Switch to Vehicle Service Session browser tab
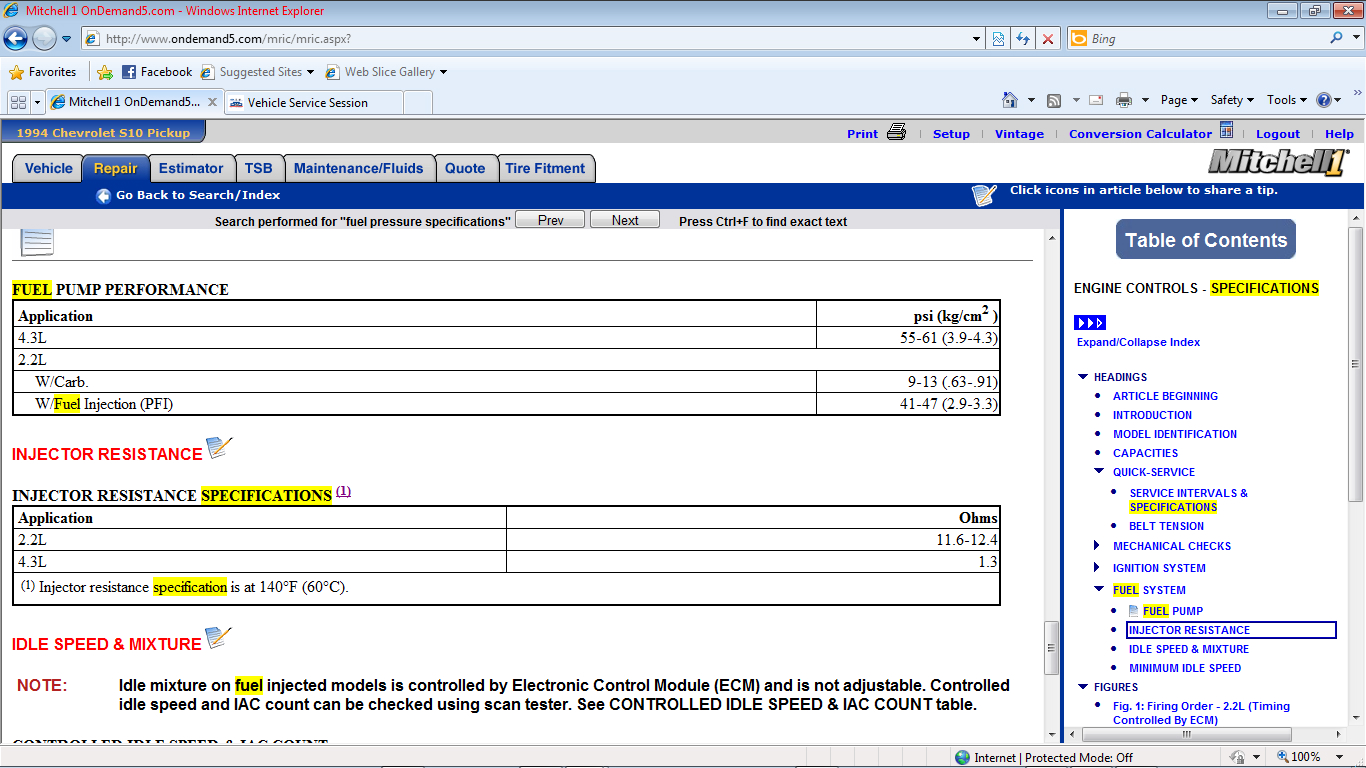Image resolution: width=1366 pixels, height=768 pixels. point(314,102)
